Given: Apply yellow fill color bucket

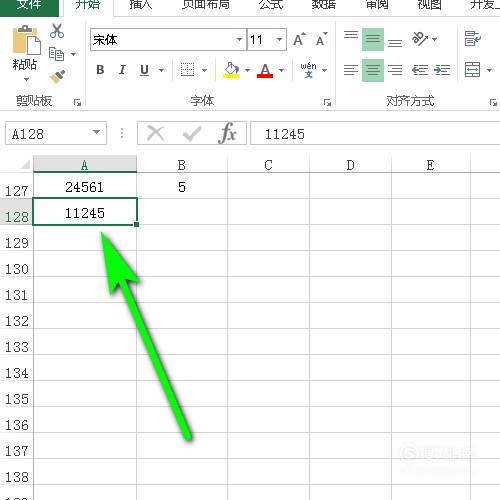Looking at the screenshot, I should (232, 70).
